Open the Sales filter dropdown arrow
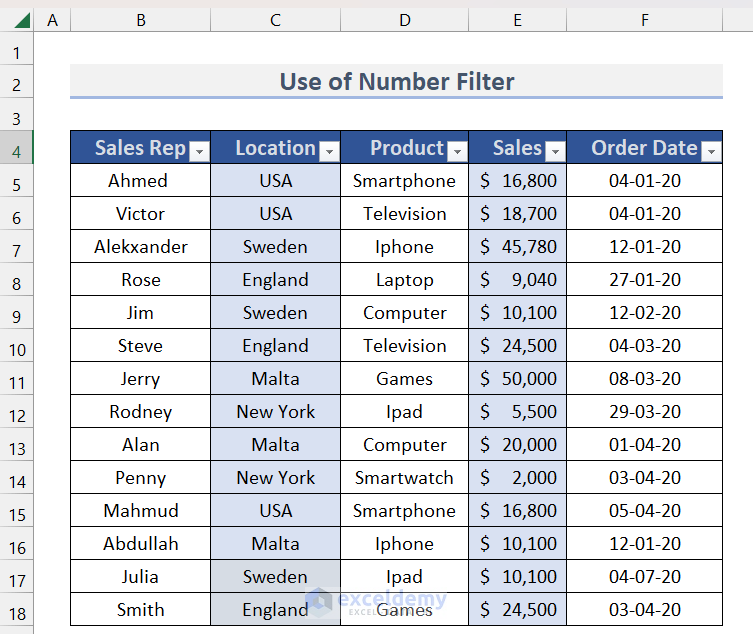The image size is (753, 634). (x=555, y=151)
